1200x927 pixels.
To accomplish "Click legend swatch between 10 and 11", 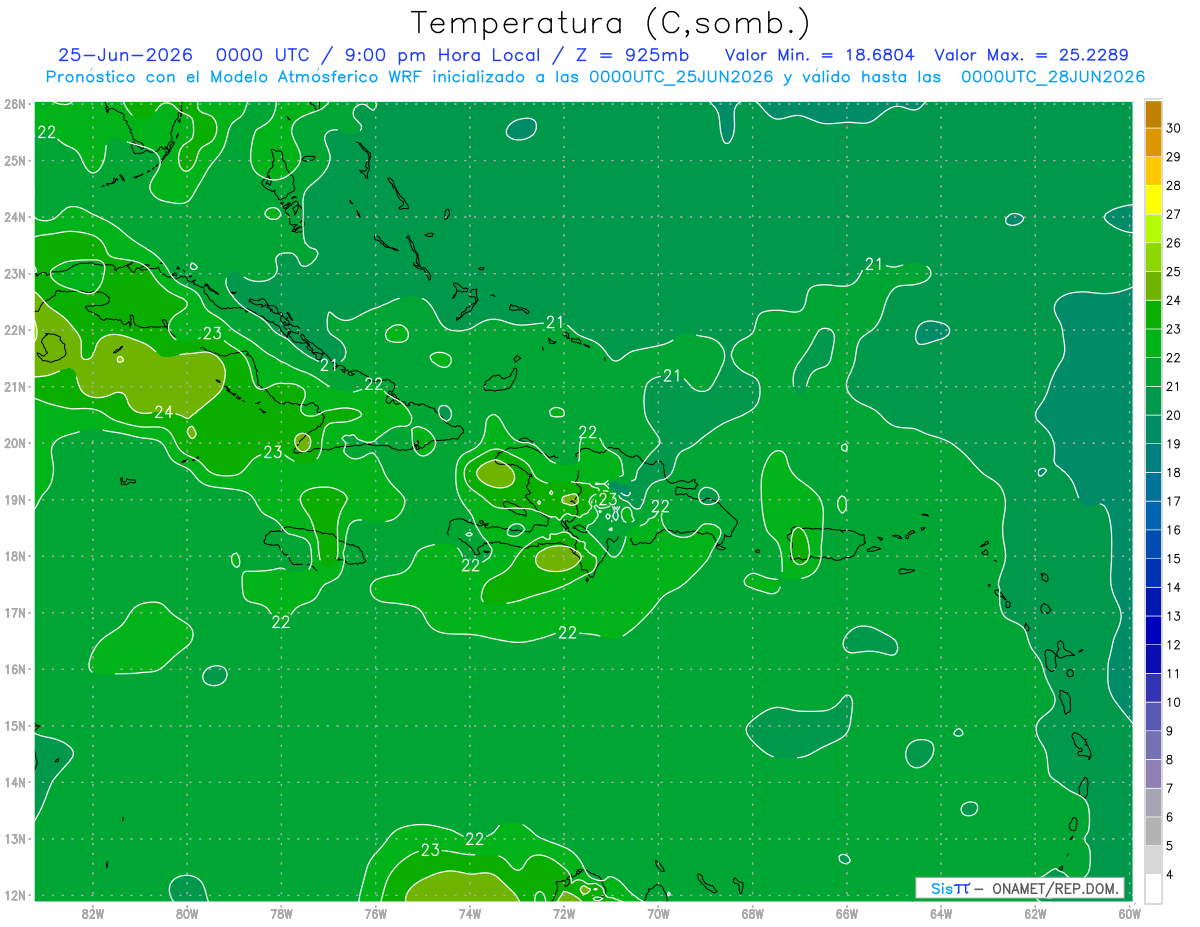I will point(1153,688).
